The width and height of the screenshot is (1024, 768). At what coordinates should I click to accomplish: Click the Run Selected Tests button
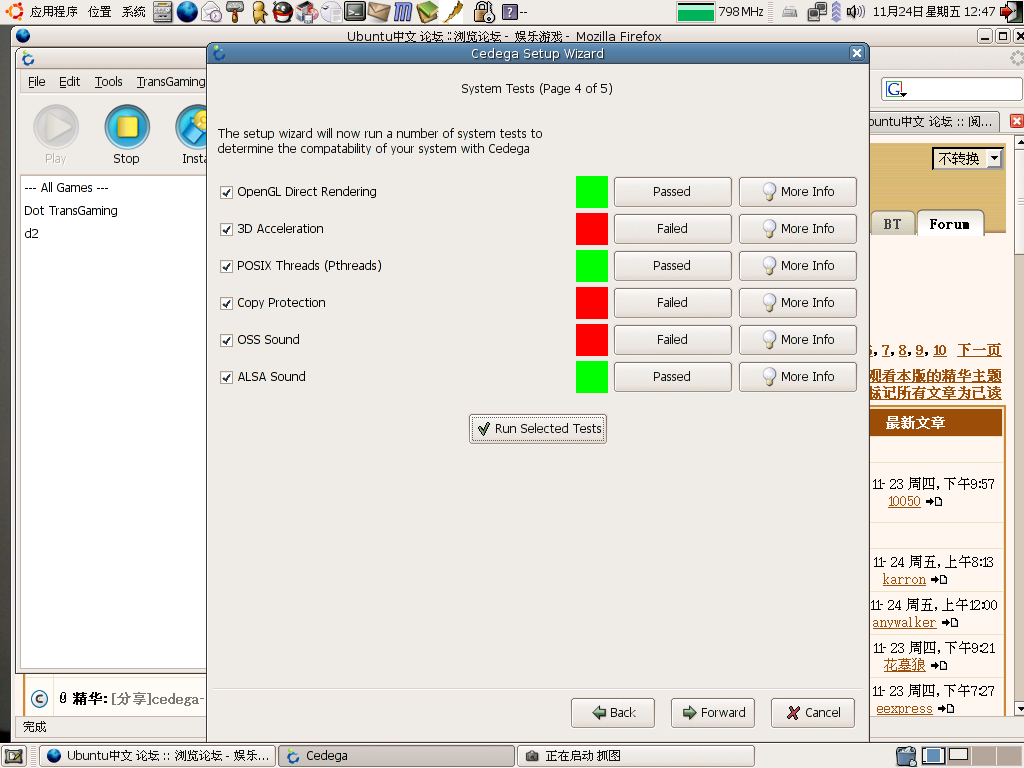(538, 429)
